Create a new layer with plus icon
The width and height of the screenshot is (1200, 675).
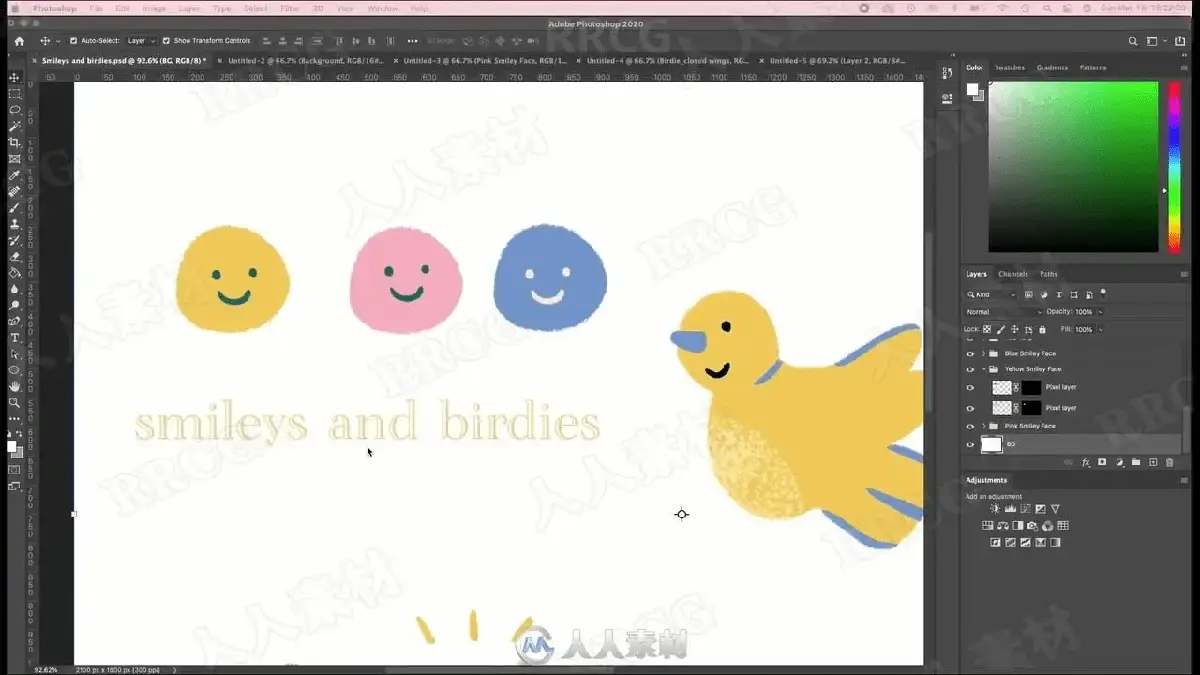pyautogui.click(x=1153, y=462)
